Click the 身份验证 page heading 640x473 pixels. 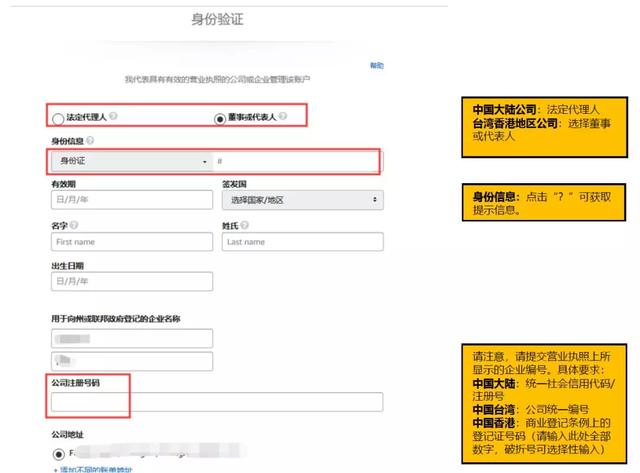tap(218, 19)
